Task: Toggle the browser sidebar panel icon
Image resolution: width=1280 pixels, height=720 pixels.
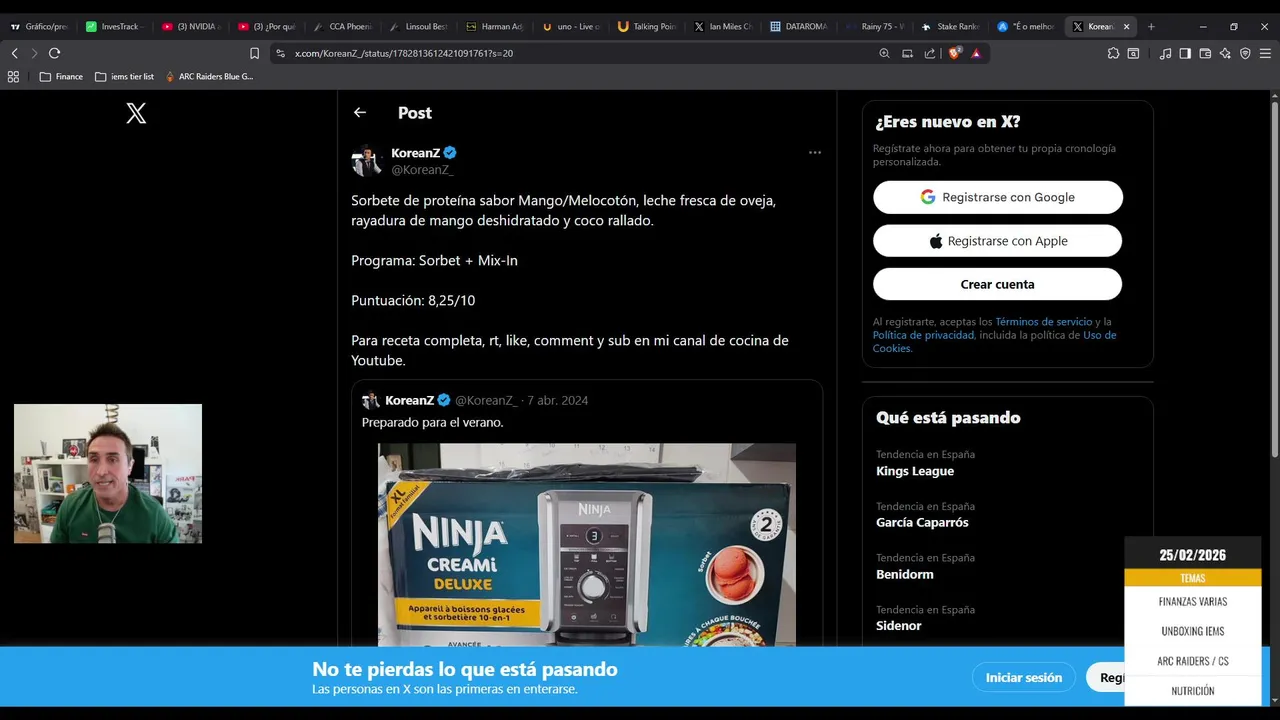Action: pyautogui.click(x=1185, y=53)
